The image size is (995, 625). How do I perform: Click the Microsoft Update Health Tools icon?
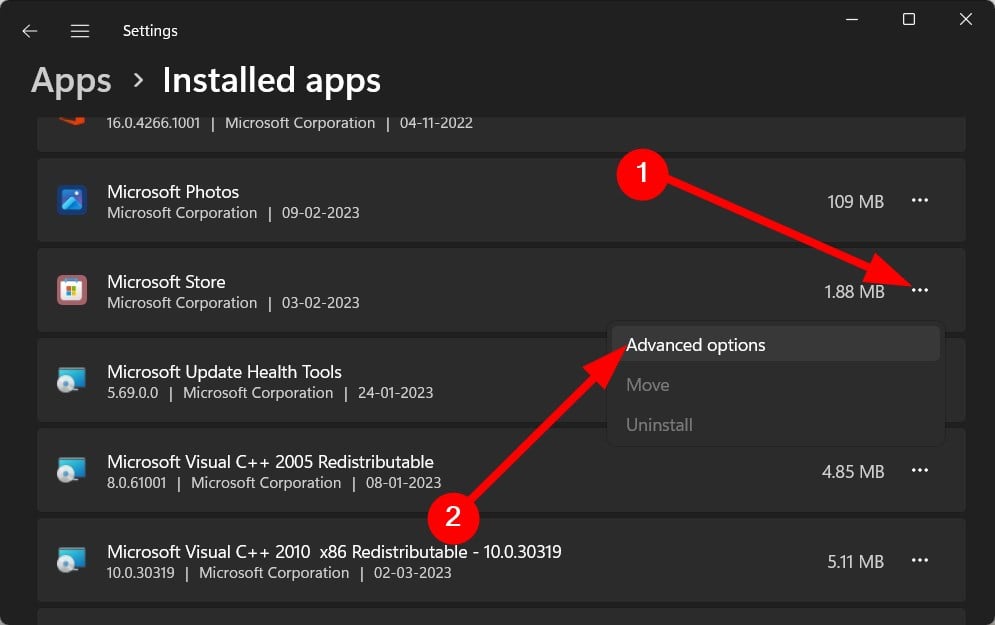pos(71,381)
